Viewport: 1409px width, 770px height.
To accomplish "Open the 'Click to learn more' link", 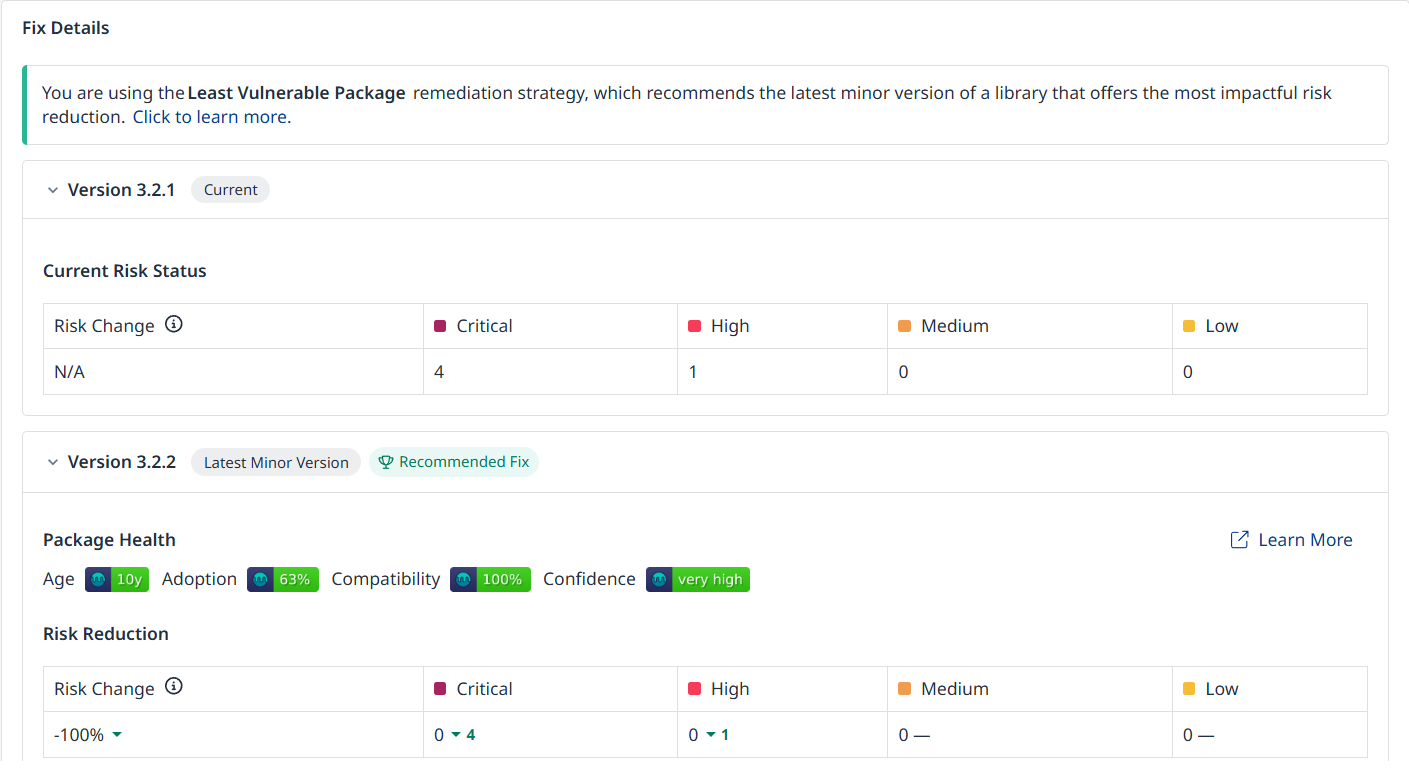I will 210,117.
